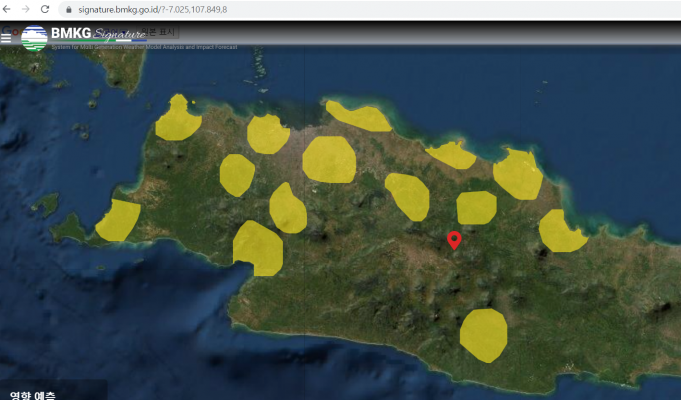Select the yellow zone at northwest coastal tip
681x400 pixels.
[178, 118]
